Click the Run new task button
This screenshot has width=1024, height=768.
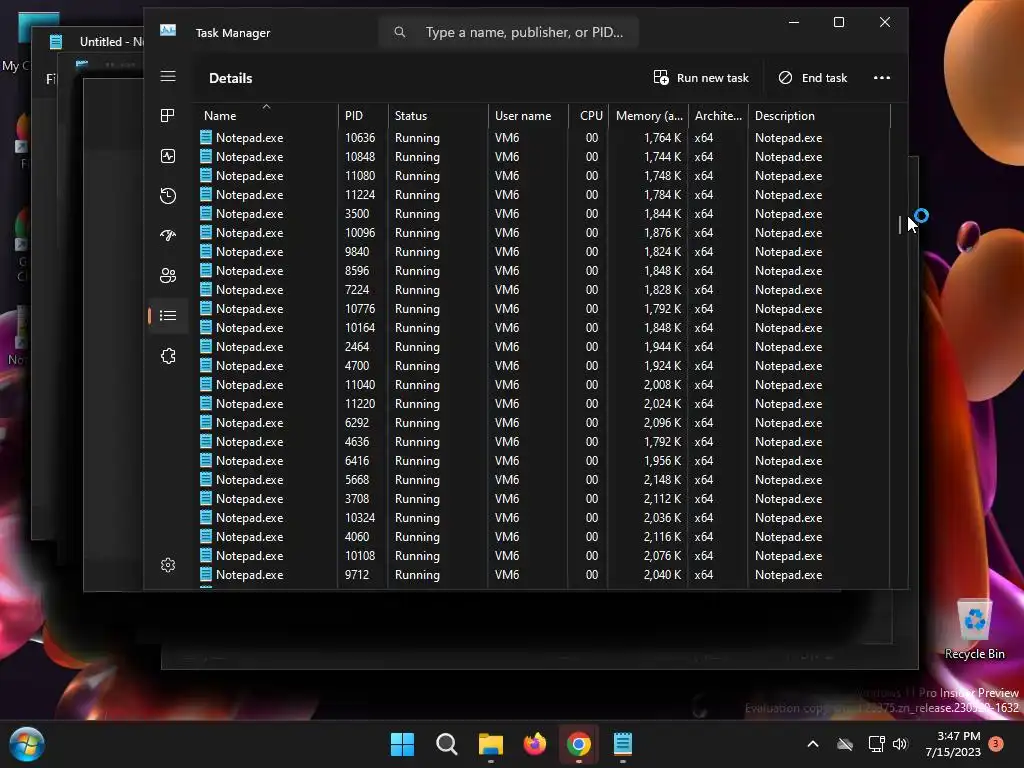[x=701, y=78]
